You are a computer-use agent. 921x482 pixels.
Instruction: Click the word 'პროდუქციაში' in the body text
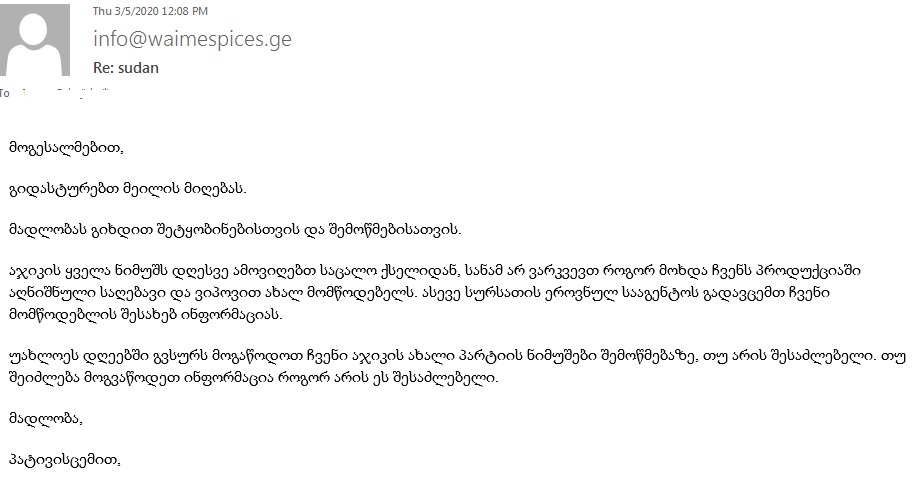[x=816, y=271]
